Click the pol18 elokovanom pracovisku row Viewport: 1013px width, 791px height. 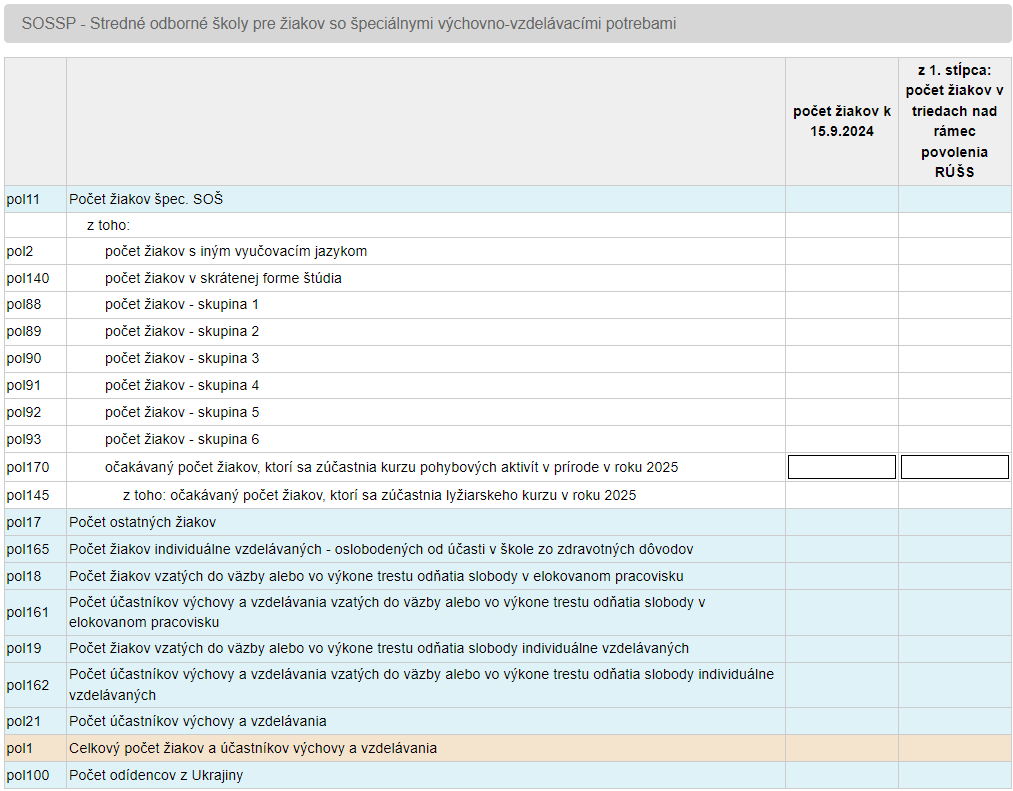[x=508, y=576]
